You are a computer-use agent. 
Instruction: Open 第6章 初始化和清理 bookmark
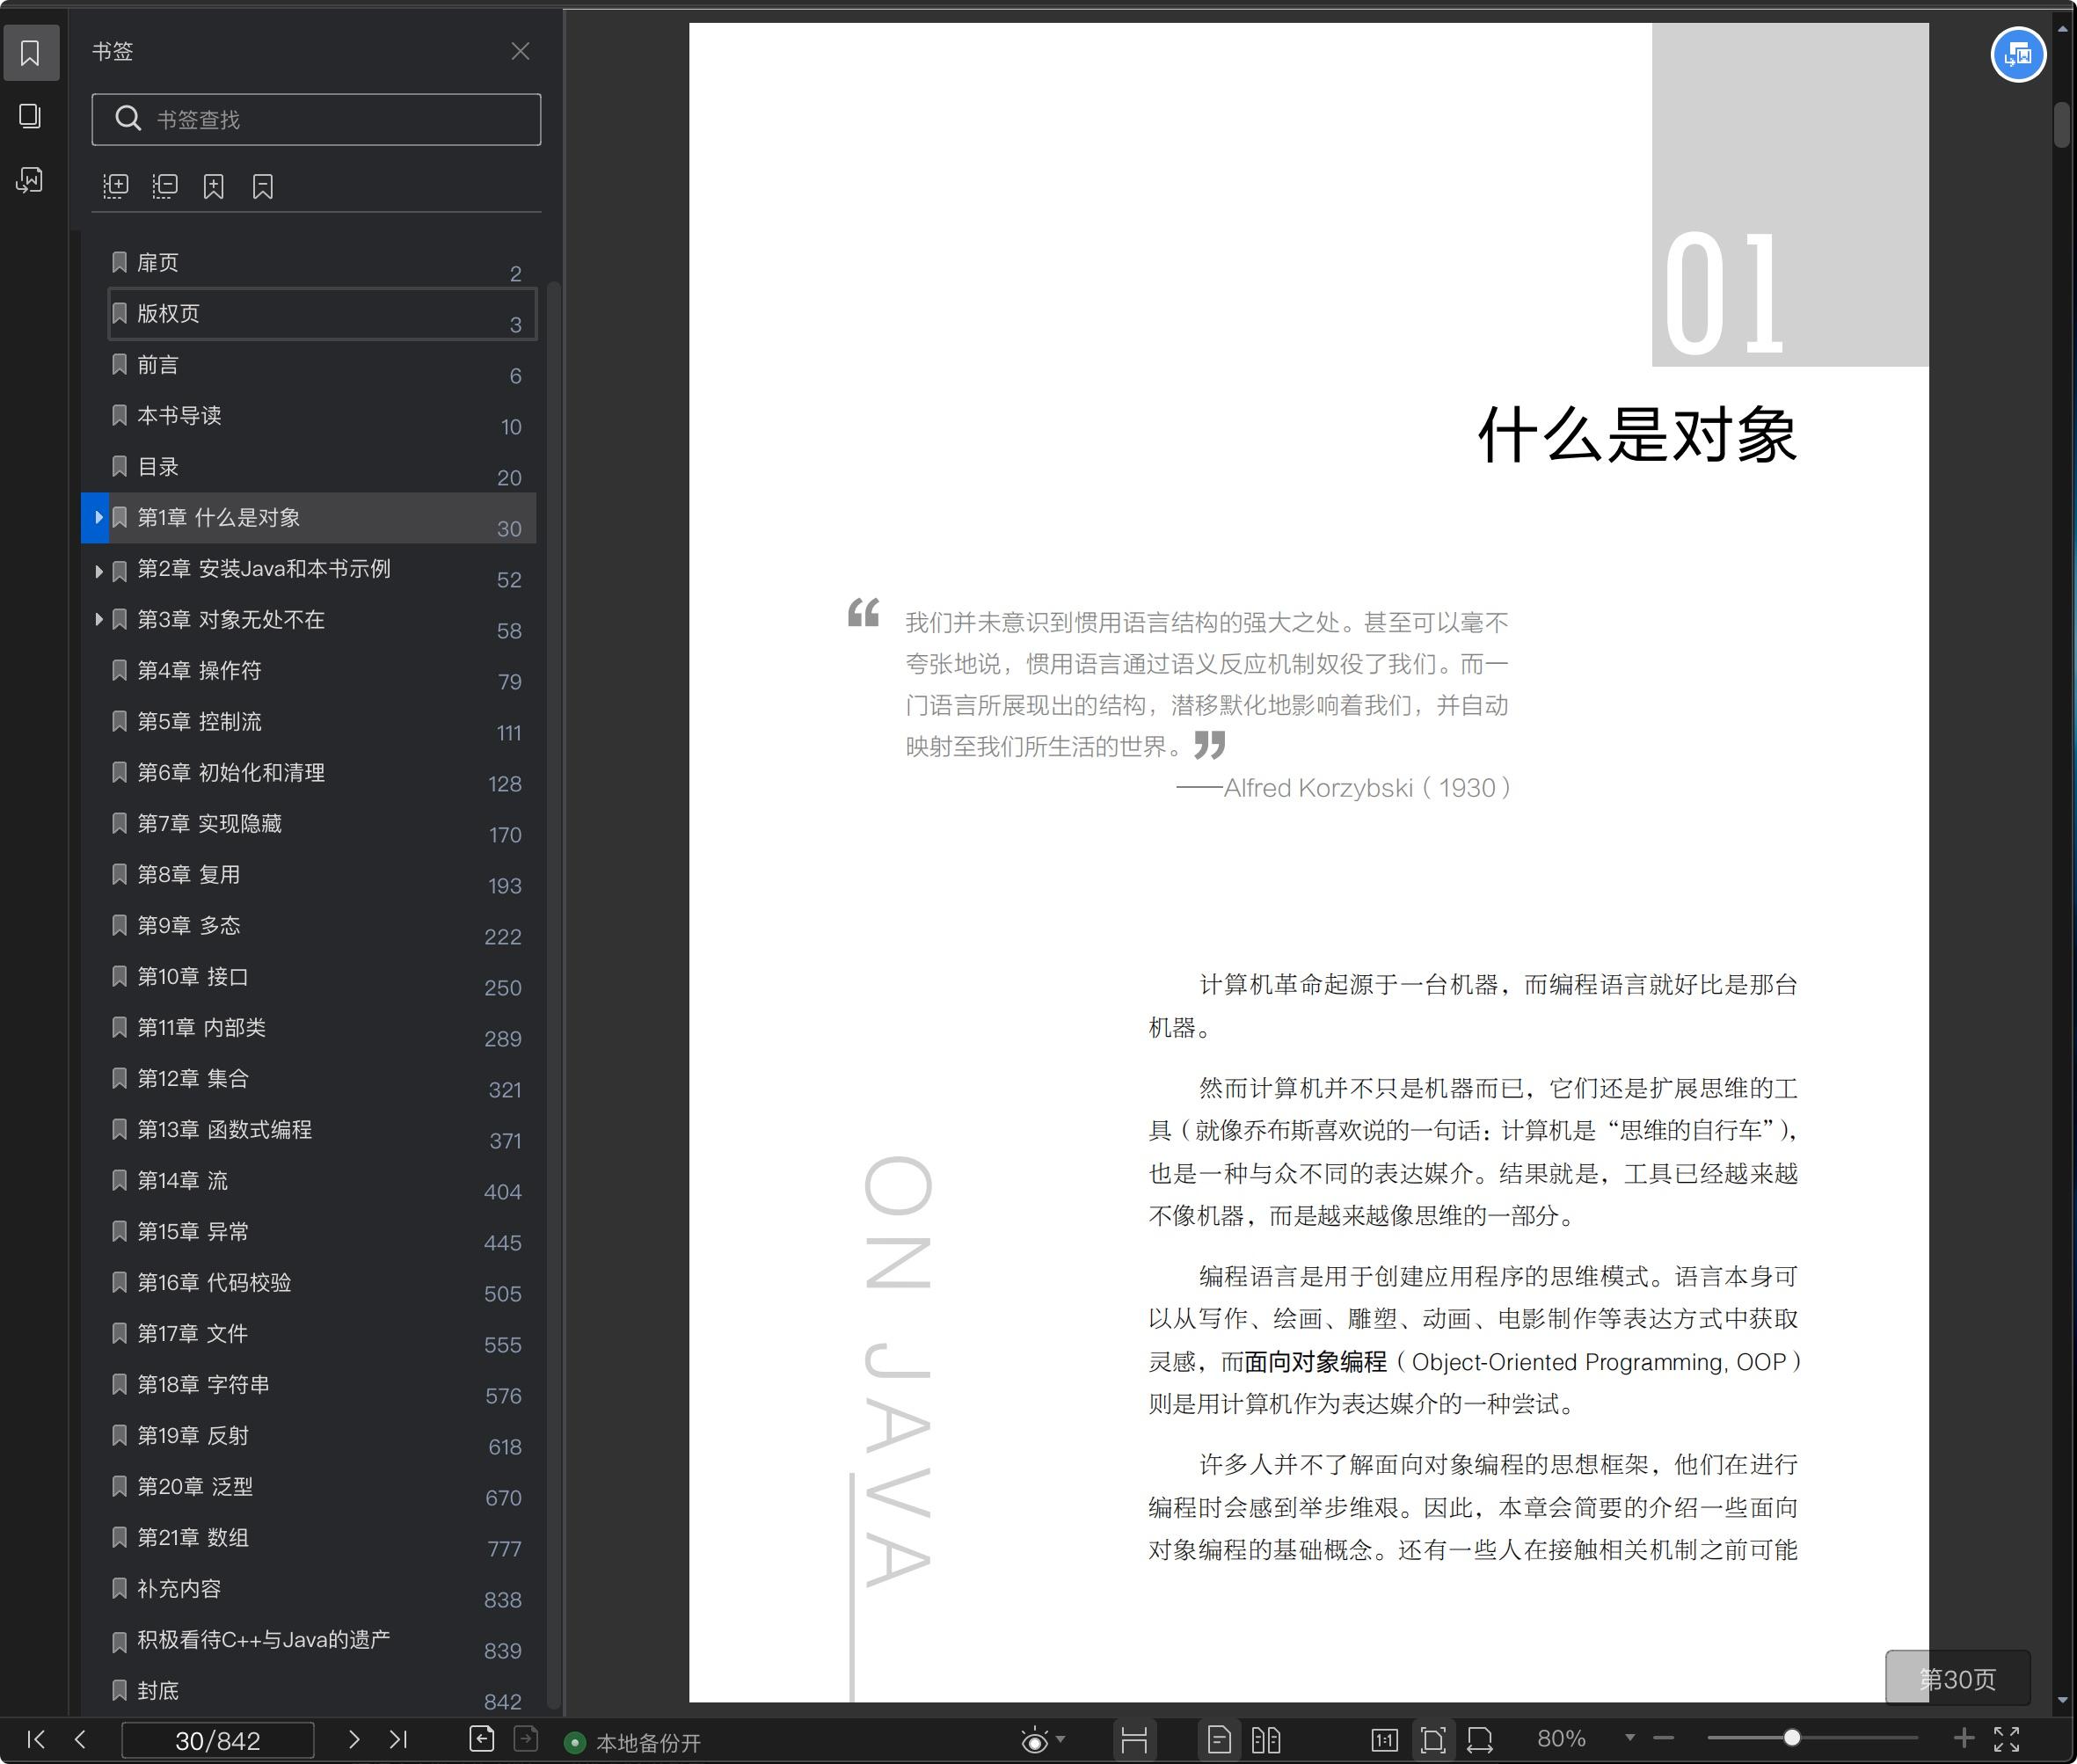click(x=322, y=773)
